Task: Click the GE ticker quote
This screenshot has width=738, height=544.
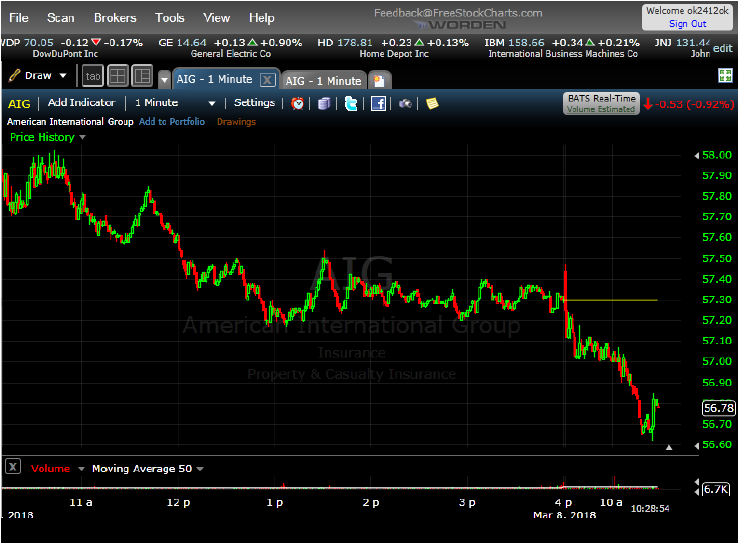Action: (x=230, y=48)
